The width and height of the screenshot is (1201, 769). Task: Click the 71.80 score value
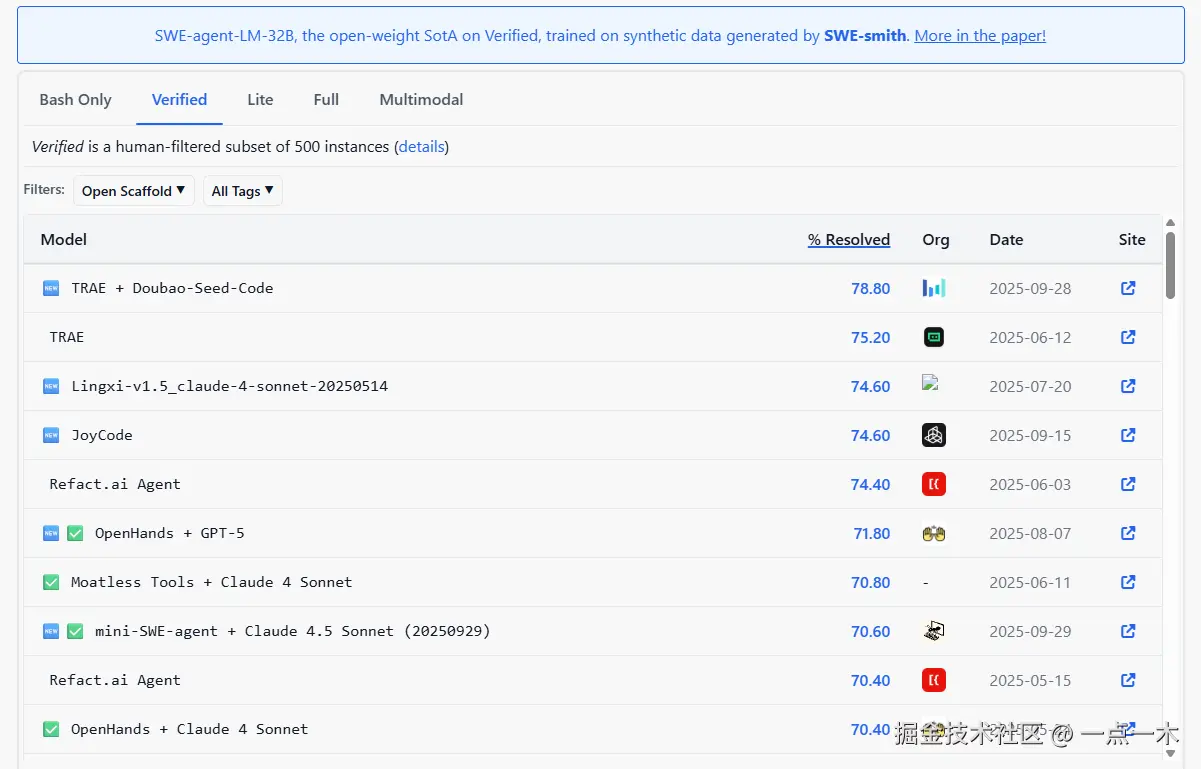point(872,533)
